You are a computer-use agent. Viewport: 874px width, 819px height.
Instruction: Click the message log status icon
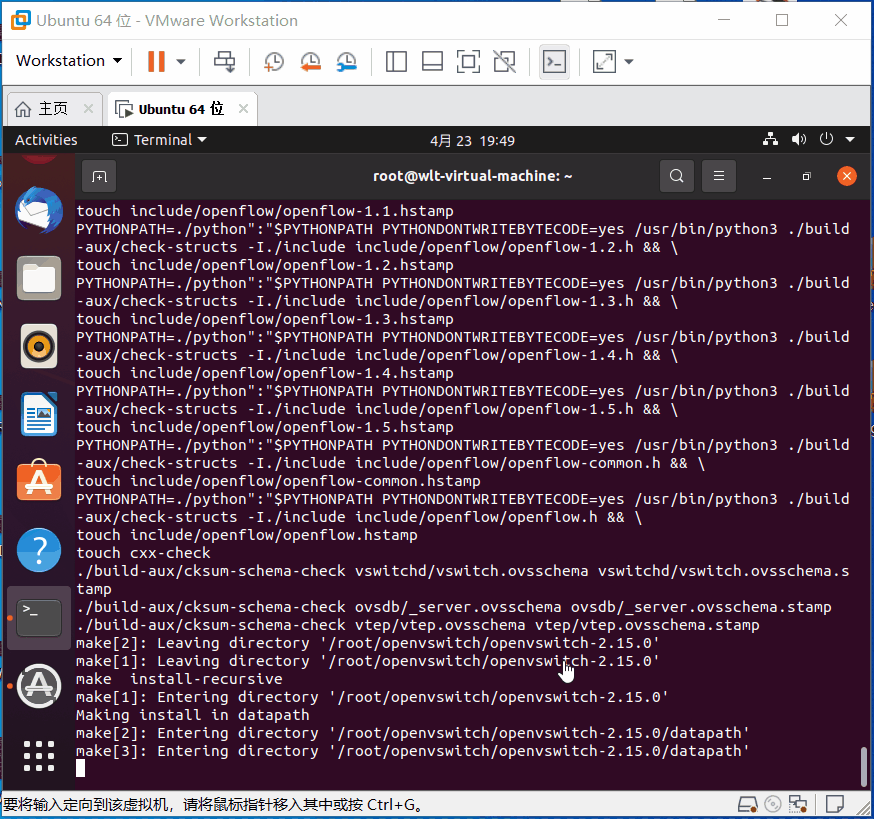(x=834, y=805)
